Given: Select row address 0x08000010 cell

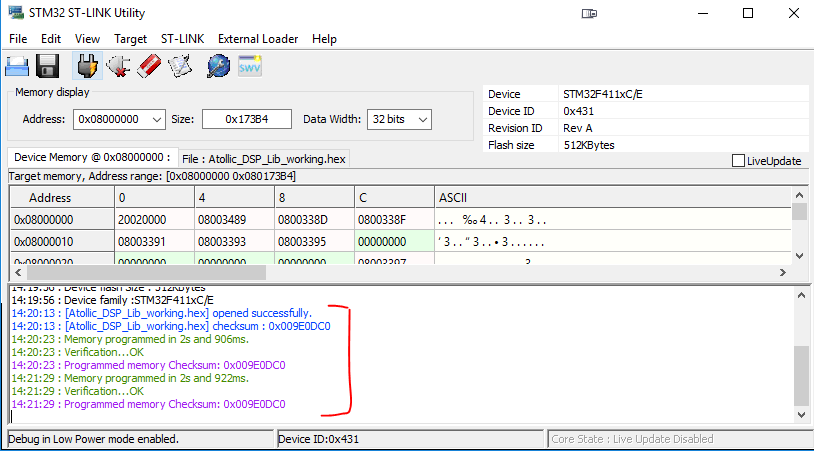Looking at the screenshot, I should click(62, 242).
